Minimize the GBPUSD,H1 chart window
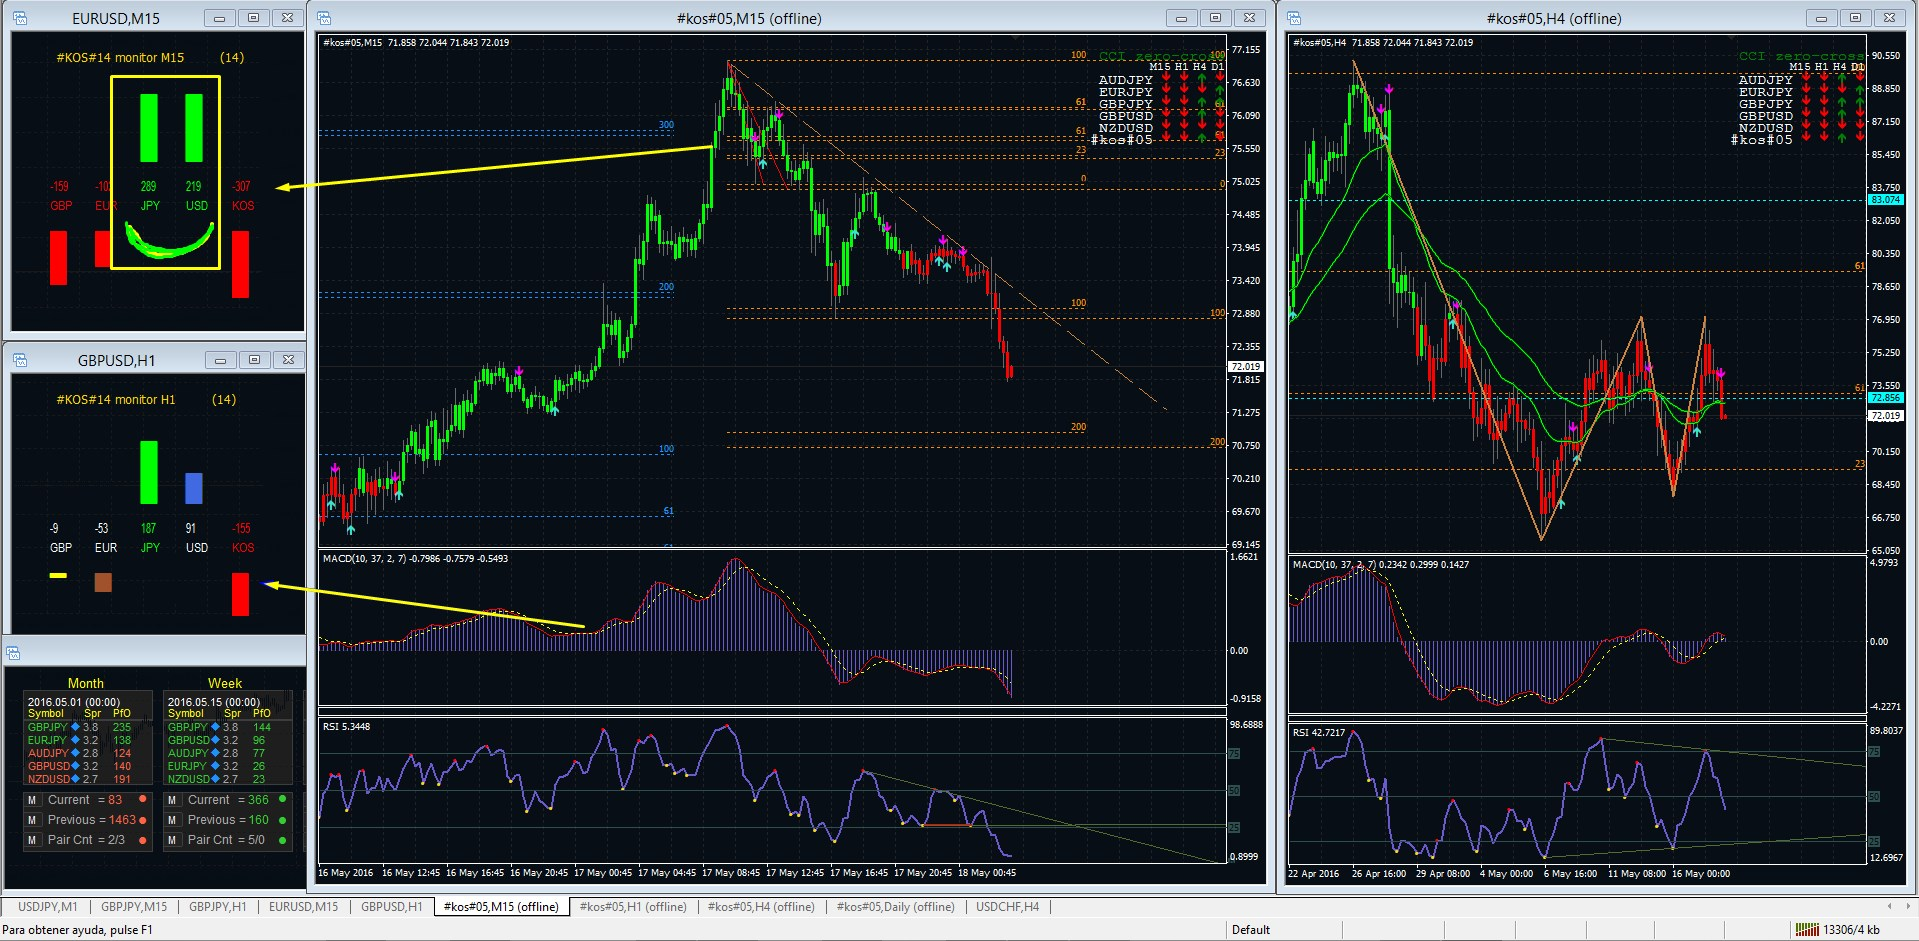Image resolution: width=1919 pixels, height=941 pixels. click(220, 360)
